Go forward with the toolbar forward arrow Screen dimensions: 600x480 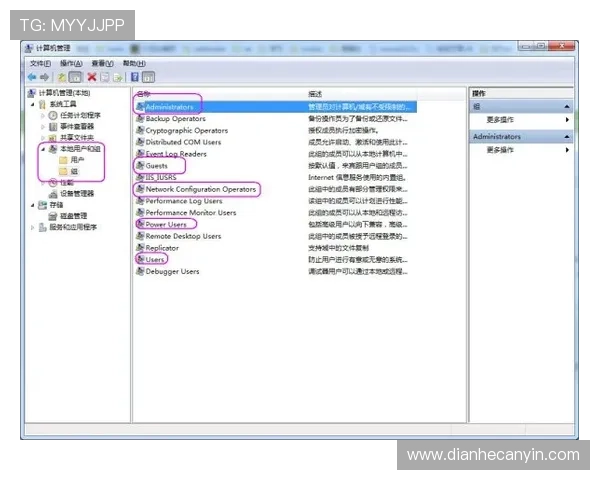pos(44,77)
